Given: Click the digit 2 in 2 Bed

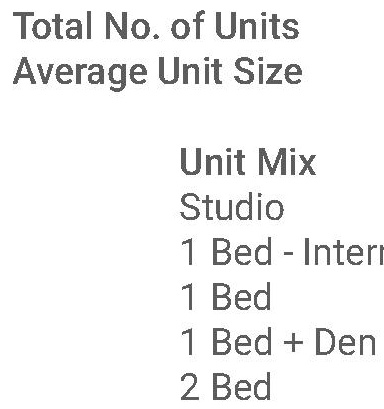Looking at the screenshot, I should [190, 387].
